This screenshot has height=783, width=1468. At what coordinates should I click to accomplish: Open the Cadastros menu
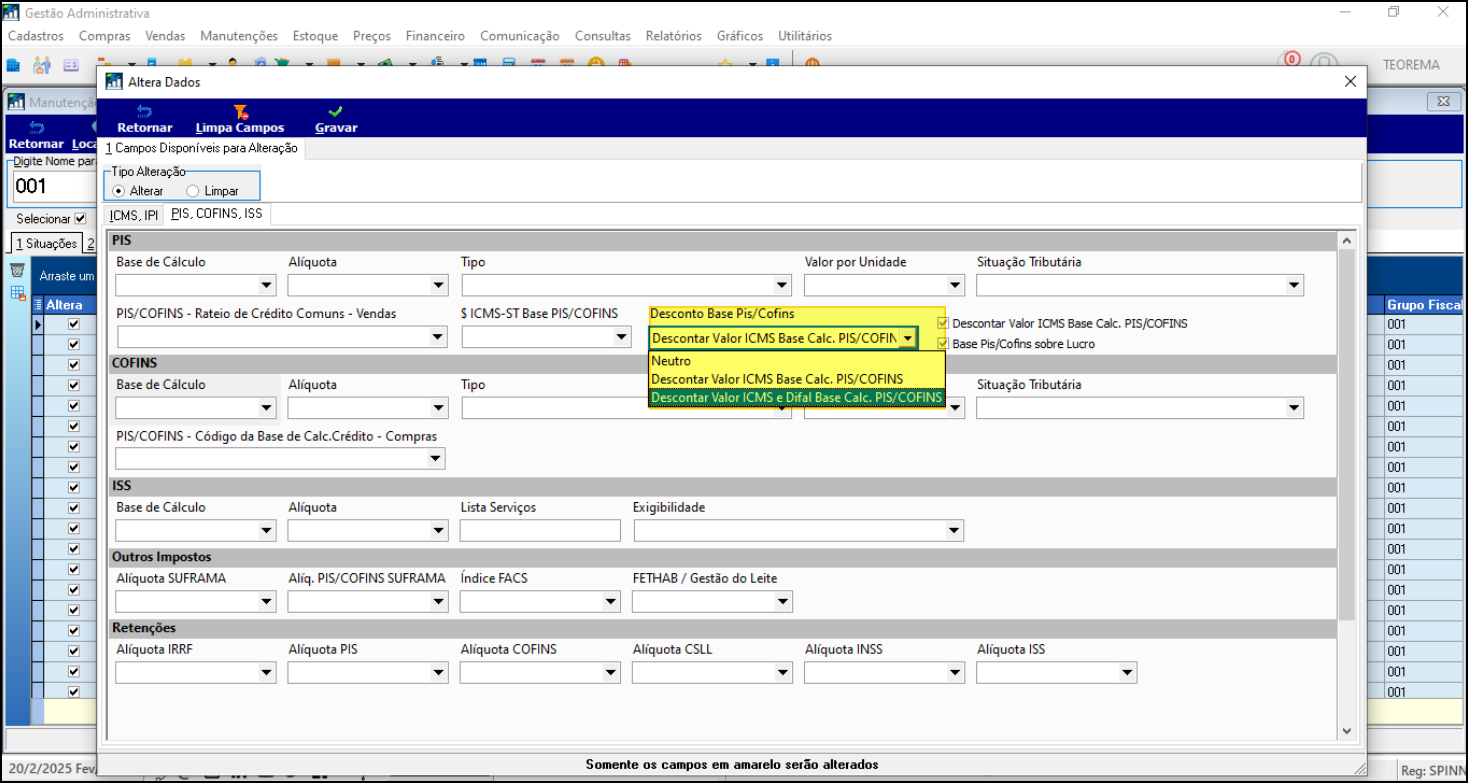(36, 36)
